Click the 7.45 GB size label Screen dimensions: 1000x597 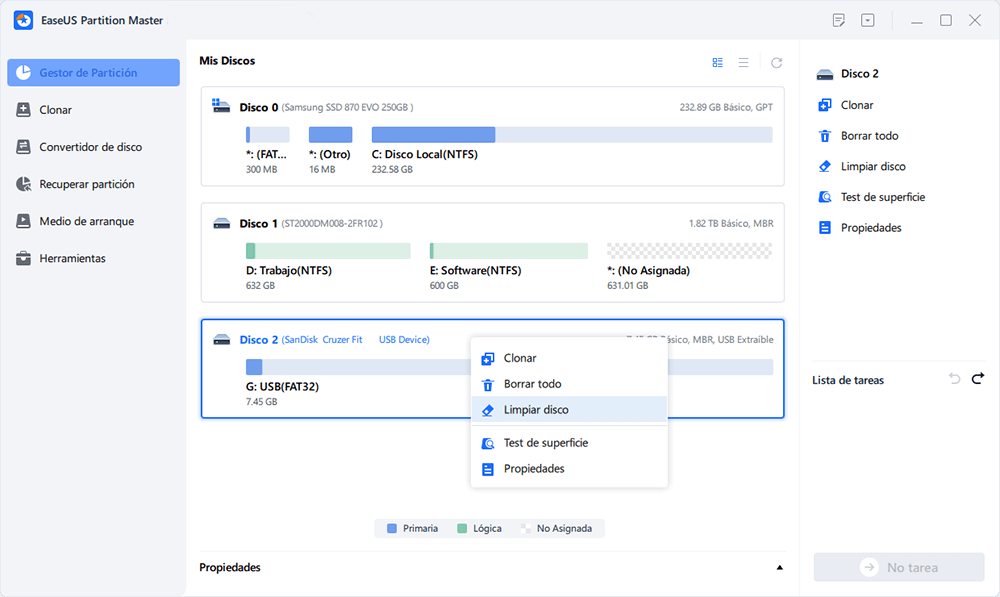261,402
